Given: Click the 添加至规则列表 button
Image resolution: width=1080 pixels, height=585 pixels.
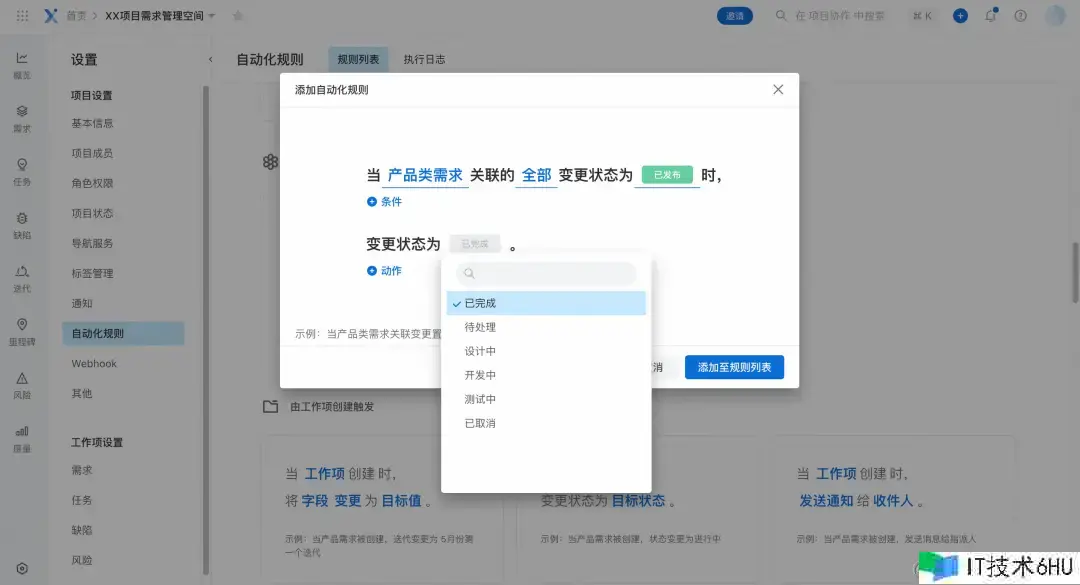Looking at the screenshot, I should pyautogui.click(x=734, y=367).
